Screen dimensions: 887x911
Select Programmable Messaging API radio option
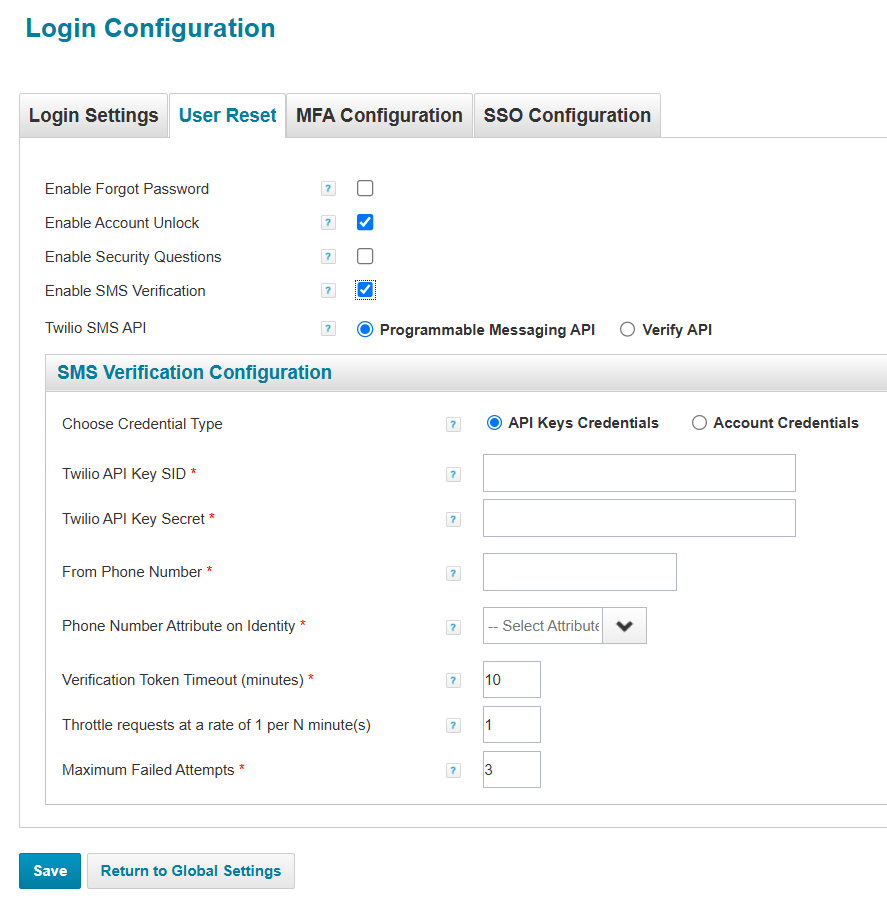pyautogui.click(x=365, y=329)
